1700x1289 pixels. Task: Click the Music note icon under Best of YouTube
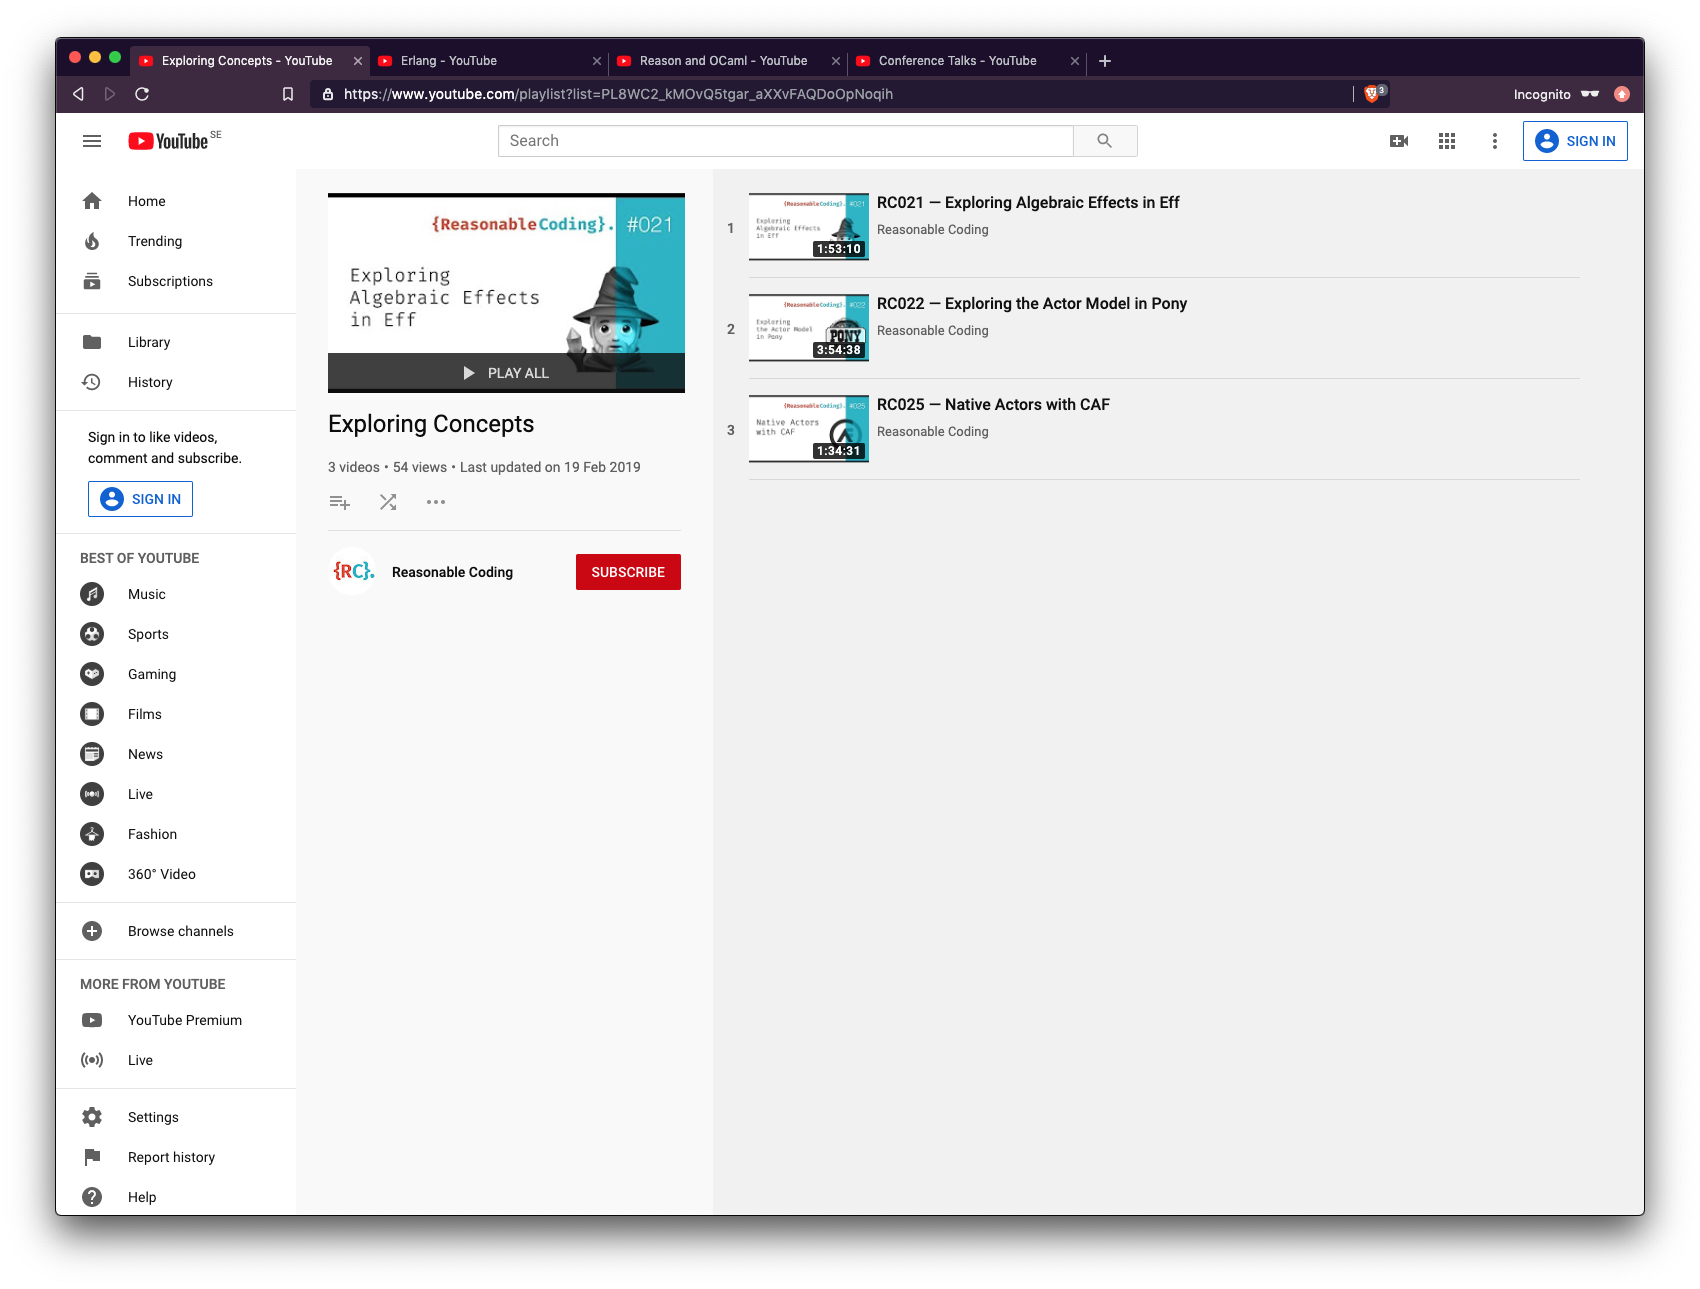click(x=91, y=594)
